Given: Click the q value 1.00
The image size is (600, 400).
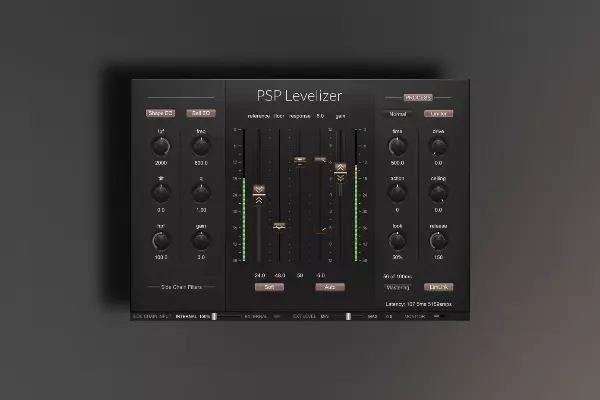Looking at the screenshot, I should click(x=201, y=210).
